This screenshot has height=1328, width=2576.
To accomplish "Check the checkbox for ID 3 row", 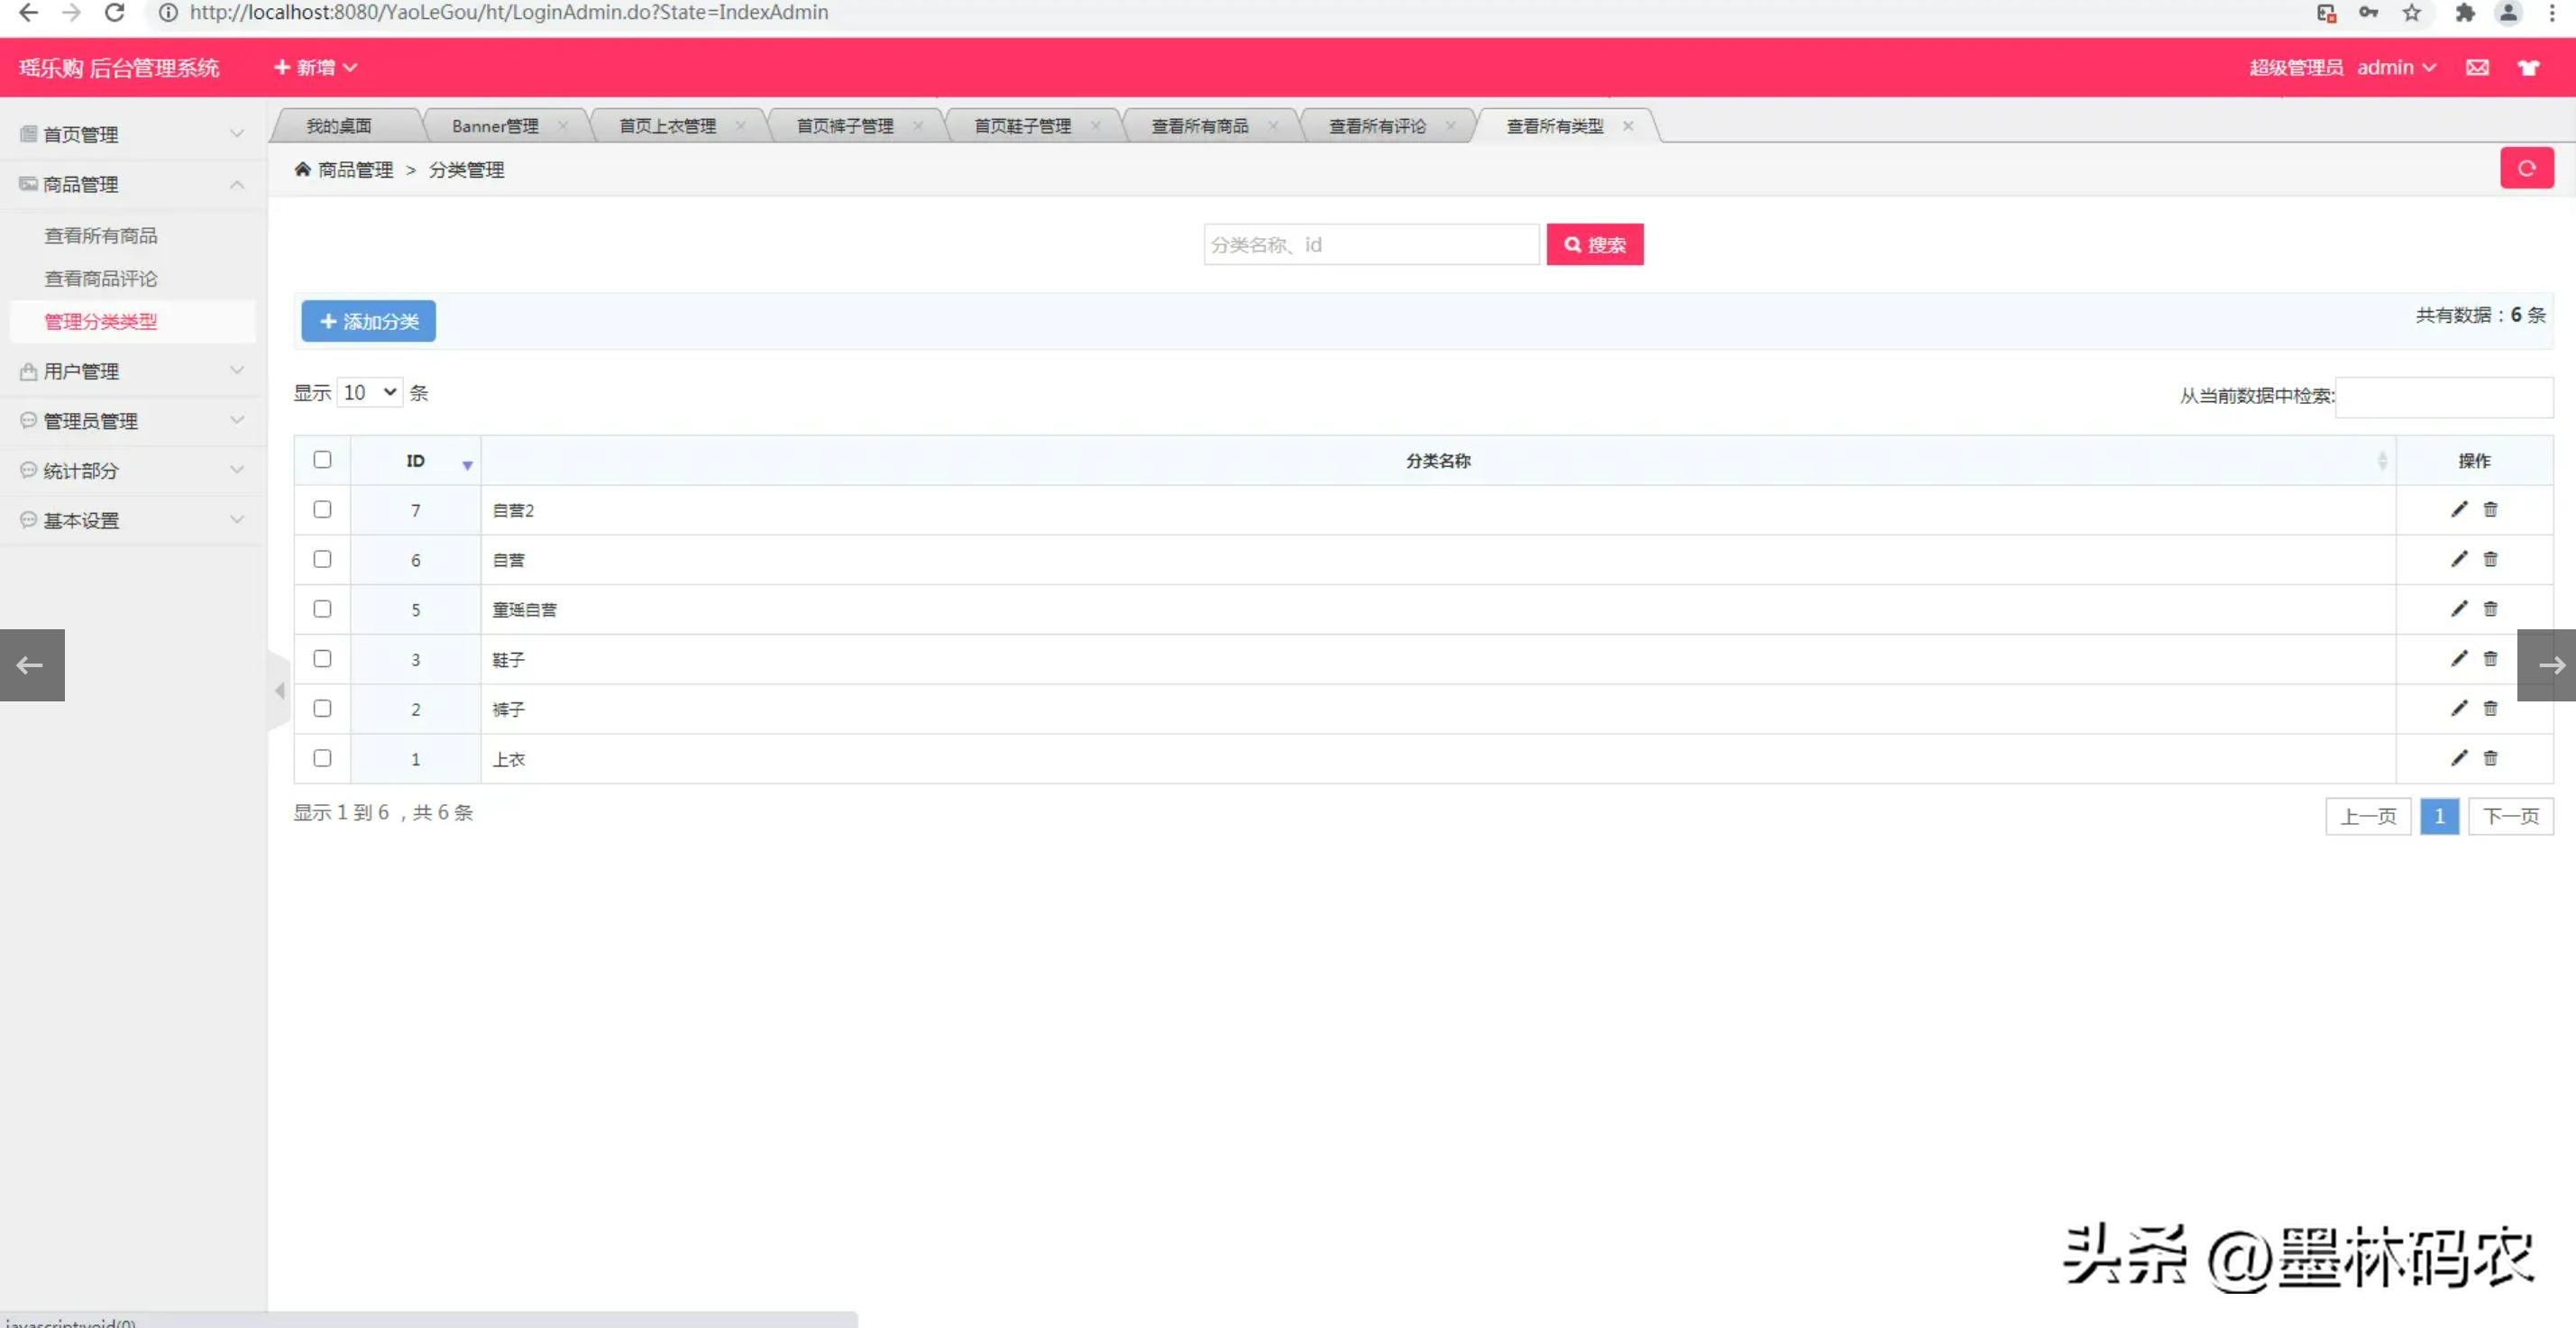I will click(x=322, y=658).
